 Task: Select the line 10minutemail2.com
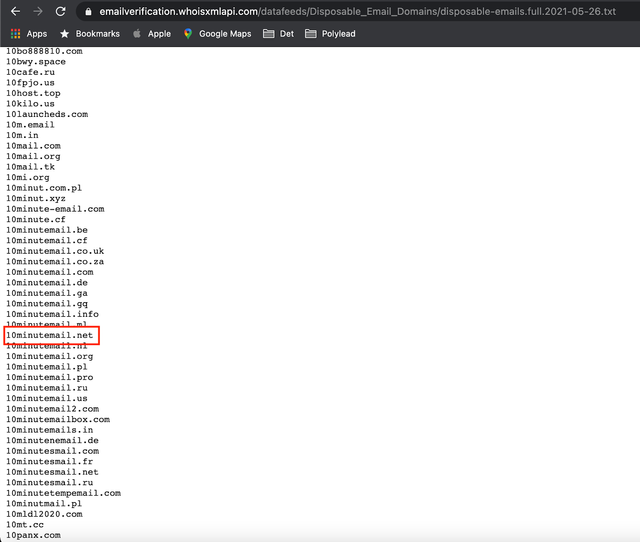(52, 409)
